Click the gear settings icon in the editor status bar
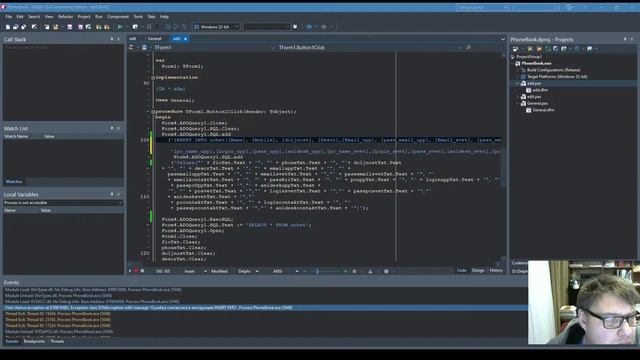Viewport: 640px width, 360px height. click(x=386, y=271)
